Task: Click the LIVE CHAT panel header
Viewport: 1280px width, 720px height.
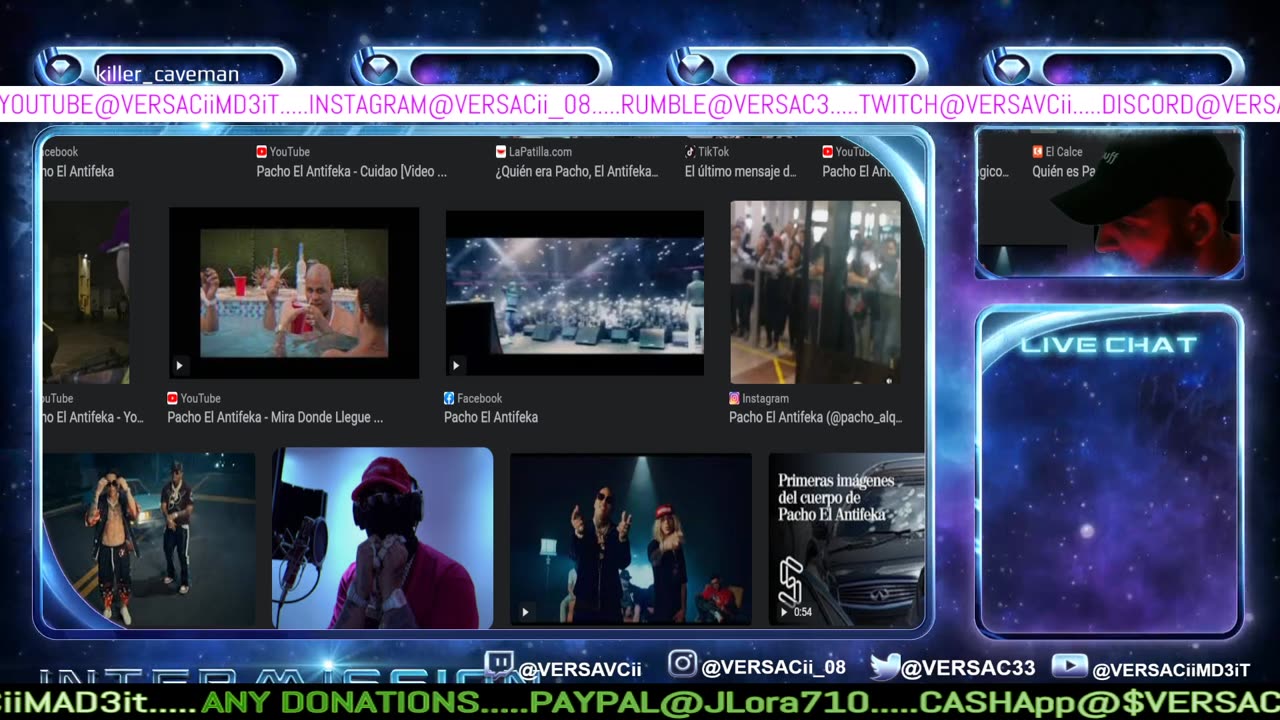Action: pos(1109,345)
